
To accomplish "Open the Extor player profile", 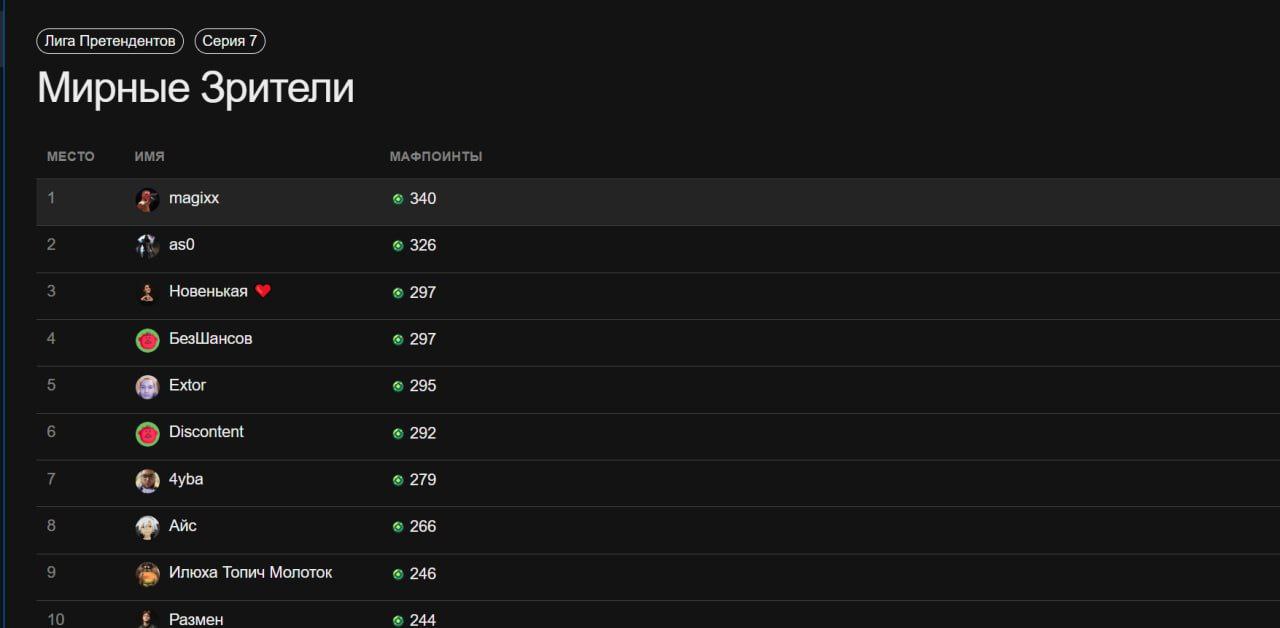I will pos(188,385).
